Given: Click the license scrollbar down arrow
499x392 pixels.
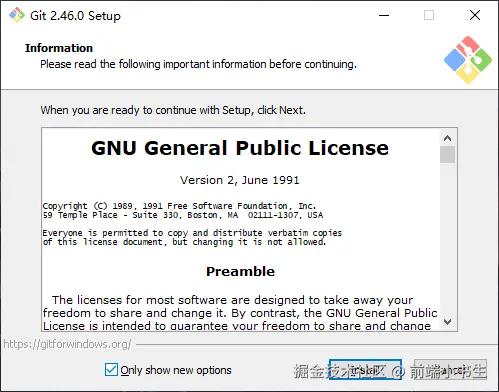Looking at the screenshot, I should [x=447, y=322].
